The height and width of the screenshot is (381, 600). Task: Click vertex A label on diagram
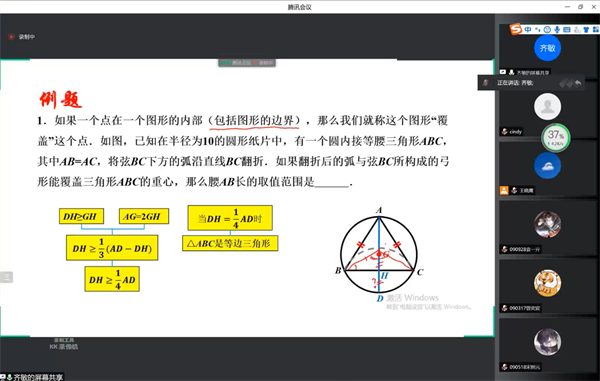[x=379, y=210]
